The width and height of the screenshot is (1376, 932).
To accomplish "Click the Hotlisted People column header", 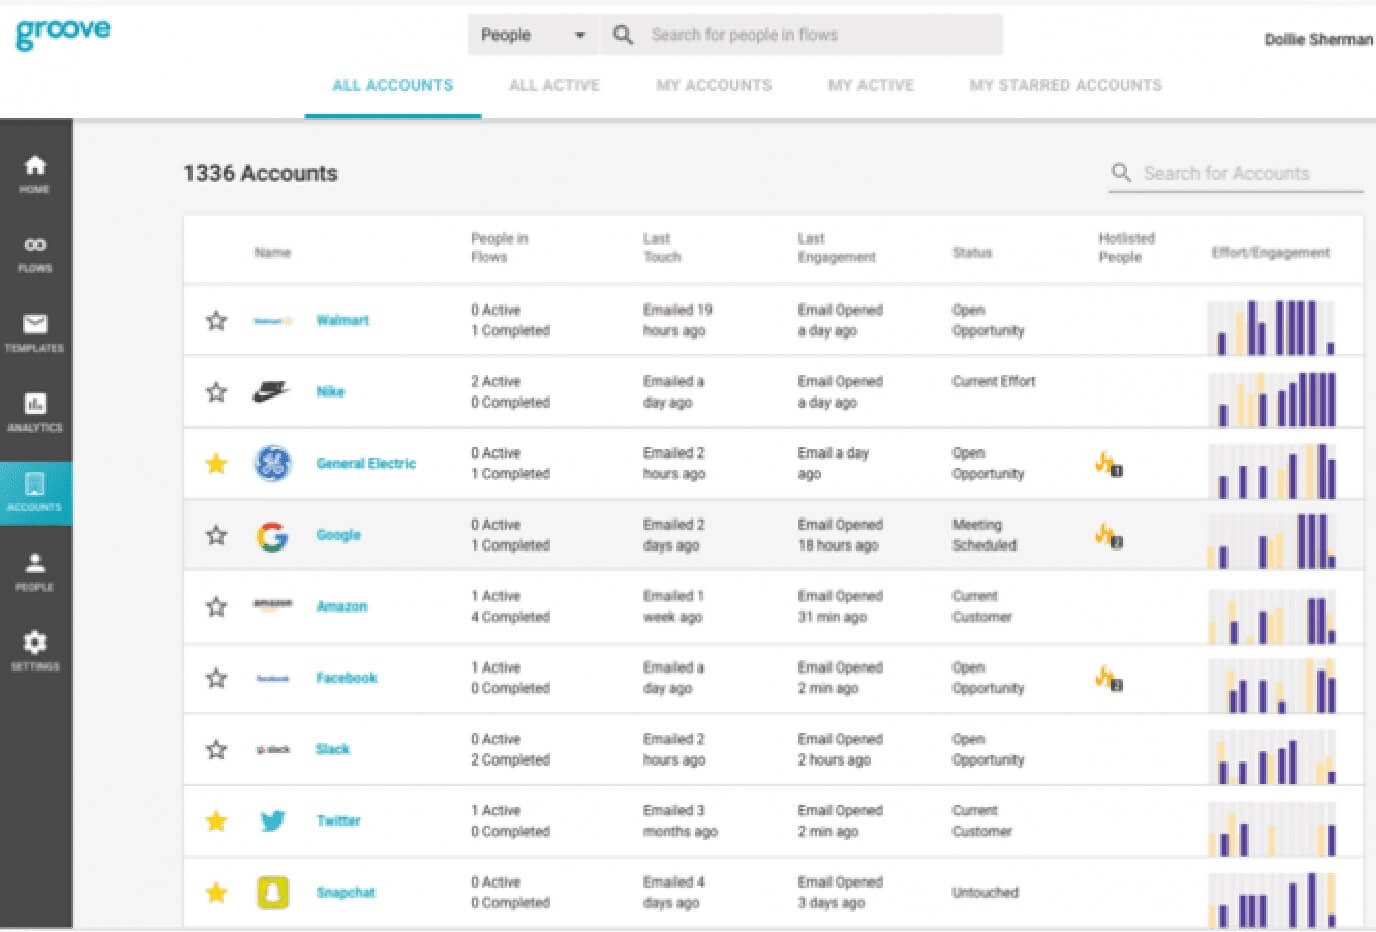I will (x=1126, y=248).
